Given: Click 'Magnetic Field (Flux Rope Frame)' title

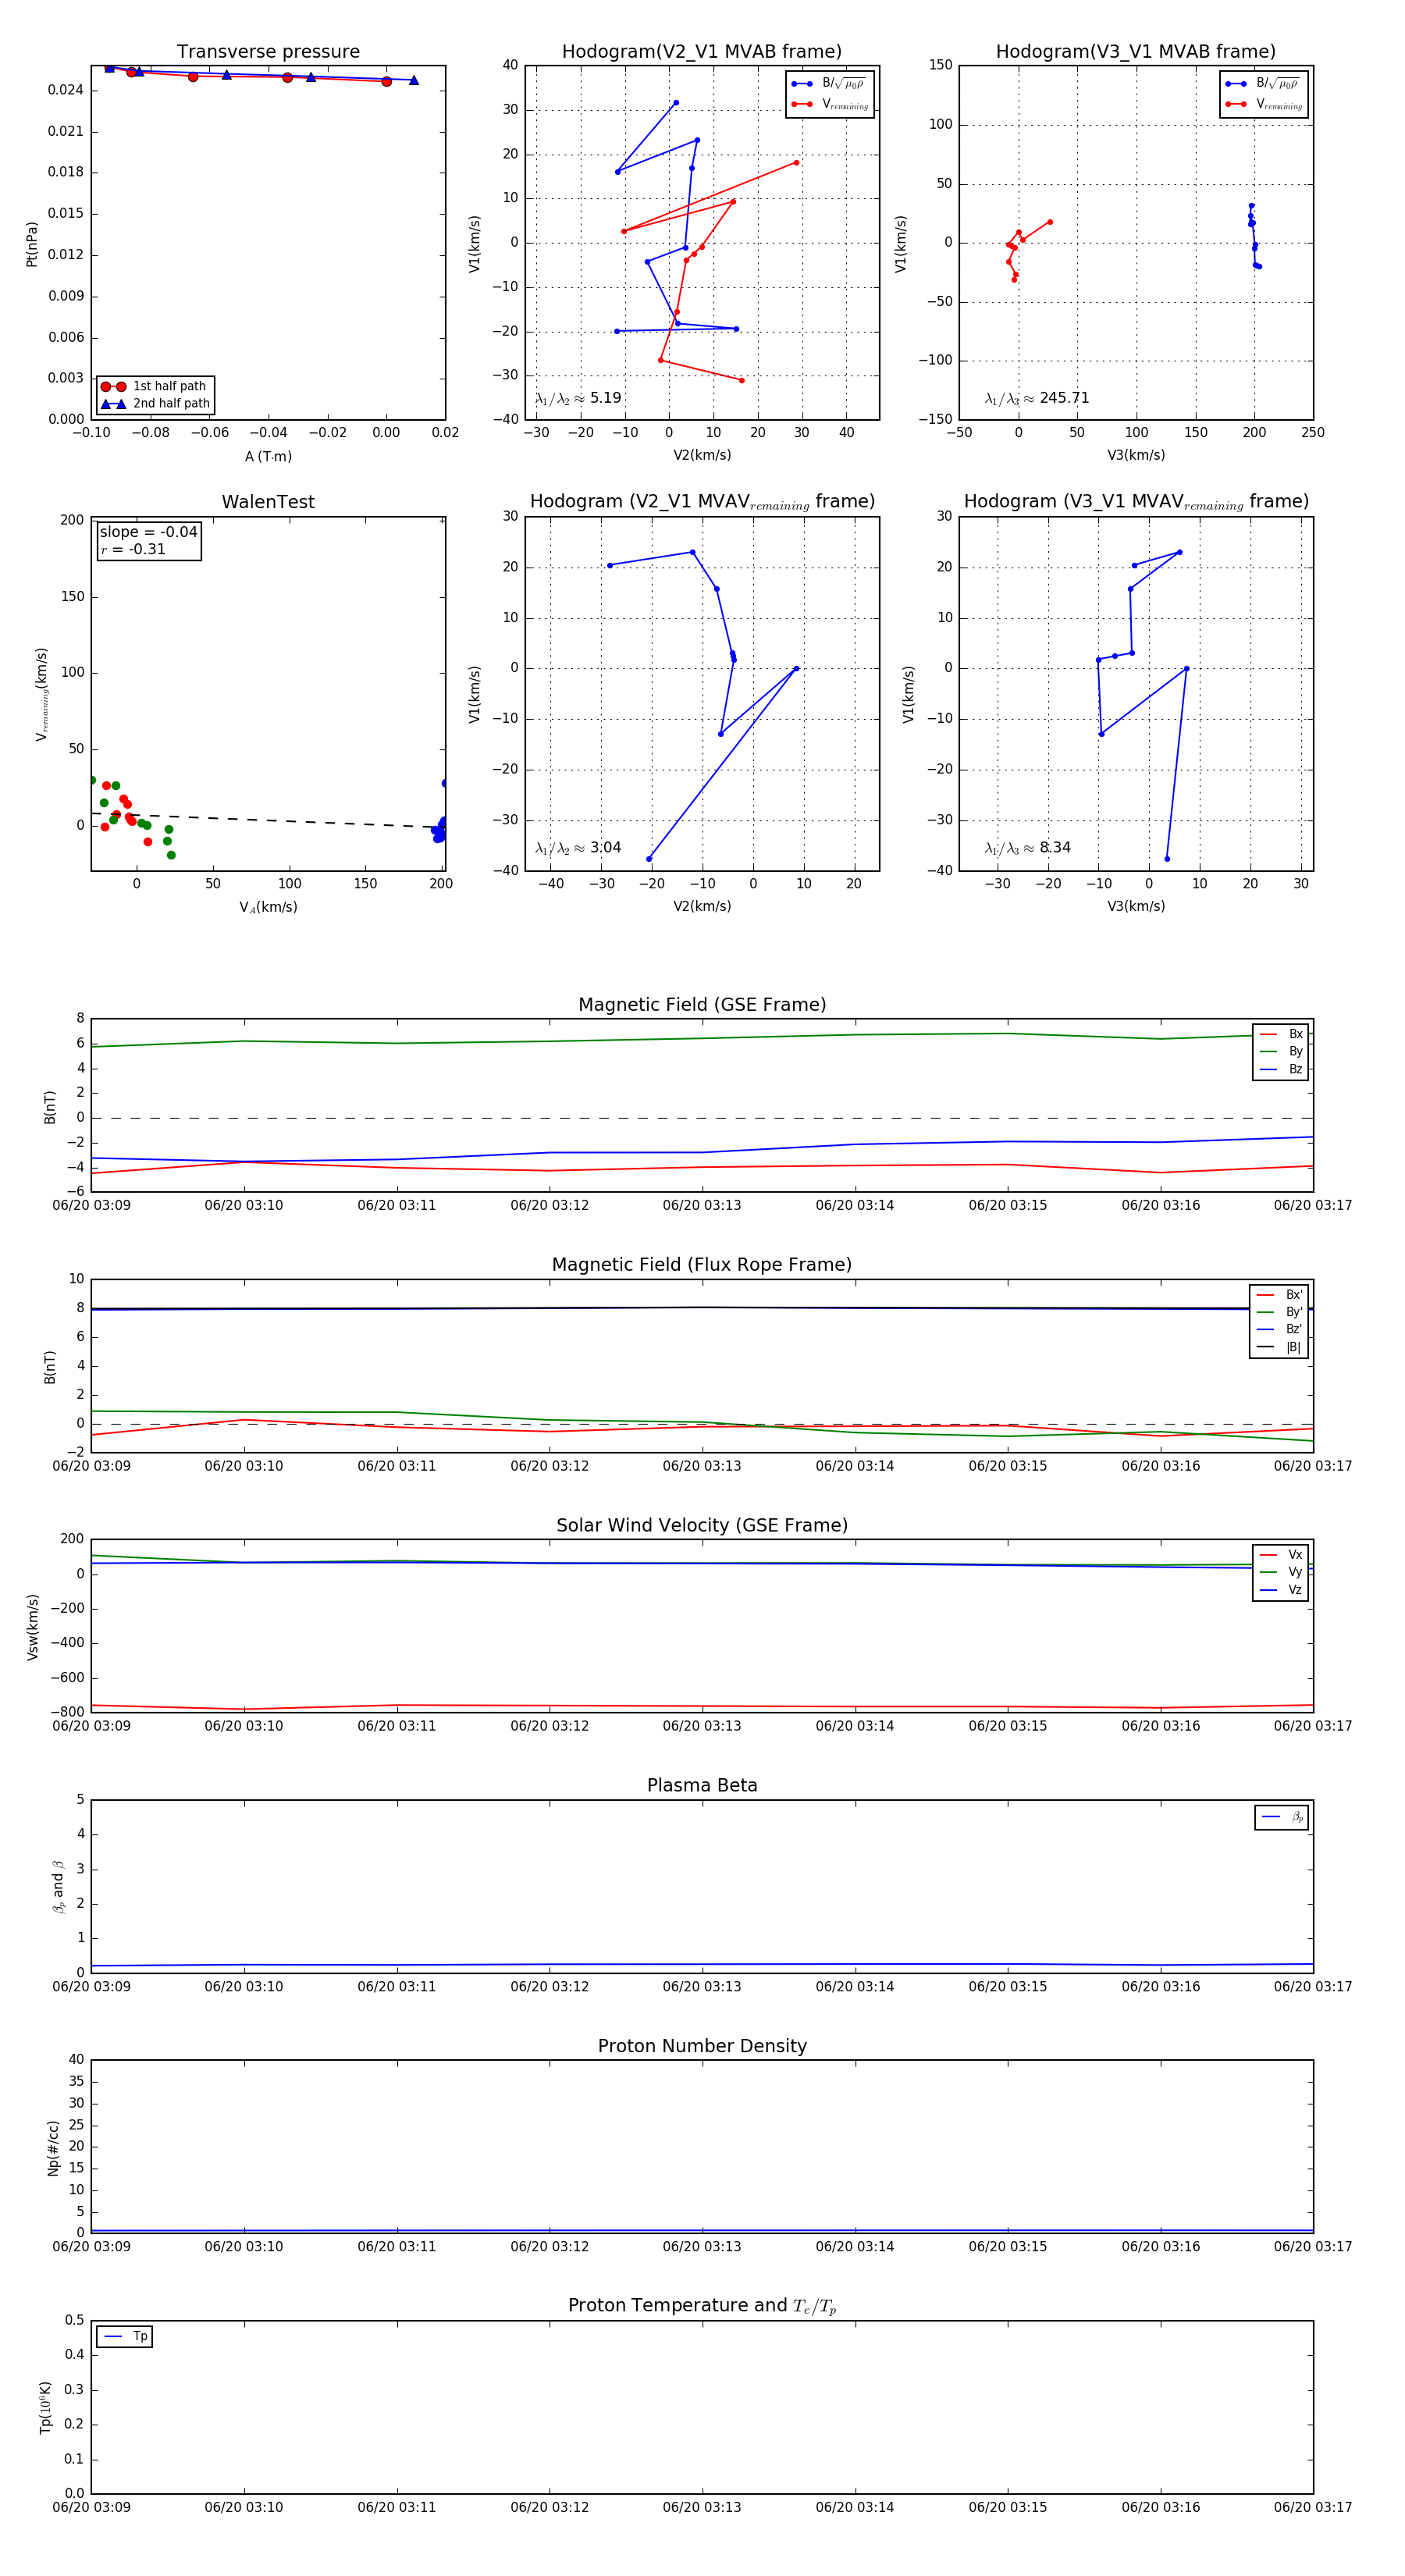Looking at the screenshot, I should [702, 1265].
